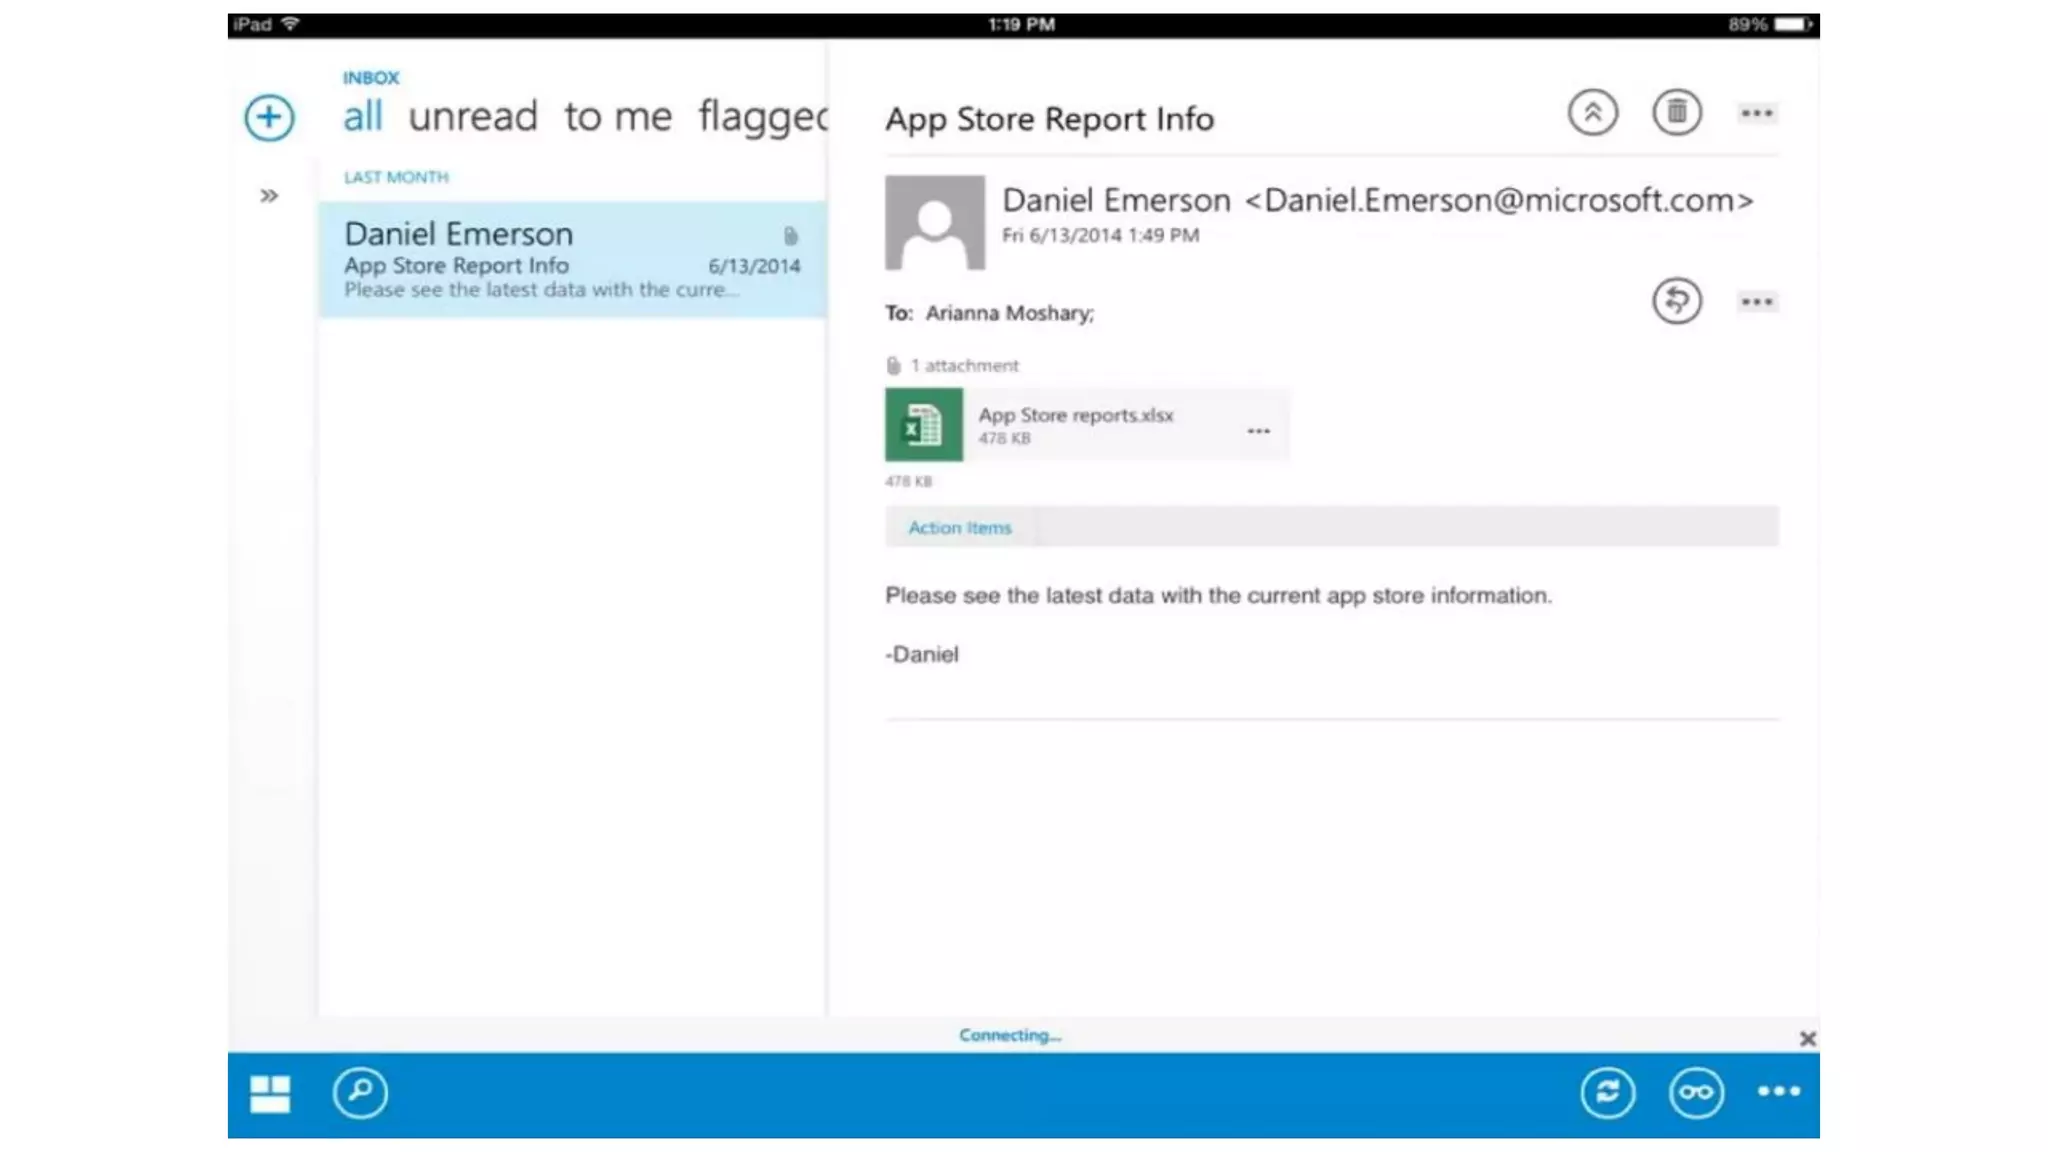This screenshot has height=1152, width=2048.
Task: Dismiss the Connecting status bar
Action: coord(1807,1039)
